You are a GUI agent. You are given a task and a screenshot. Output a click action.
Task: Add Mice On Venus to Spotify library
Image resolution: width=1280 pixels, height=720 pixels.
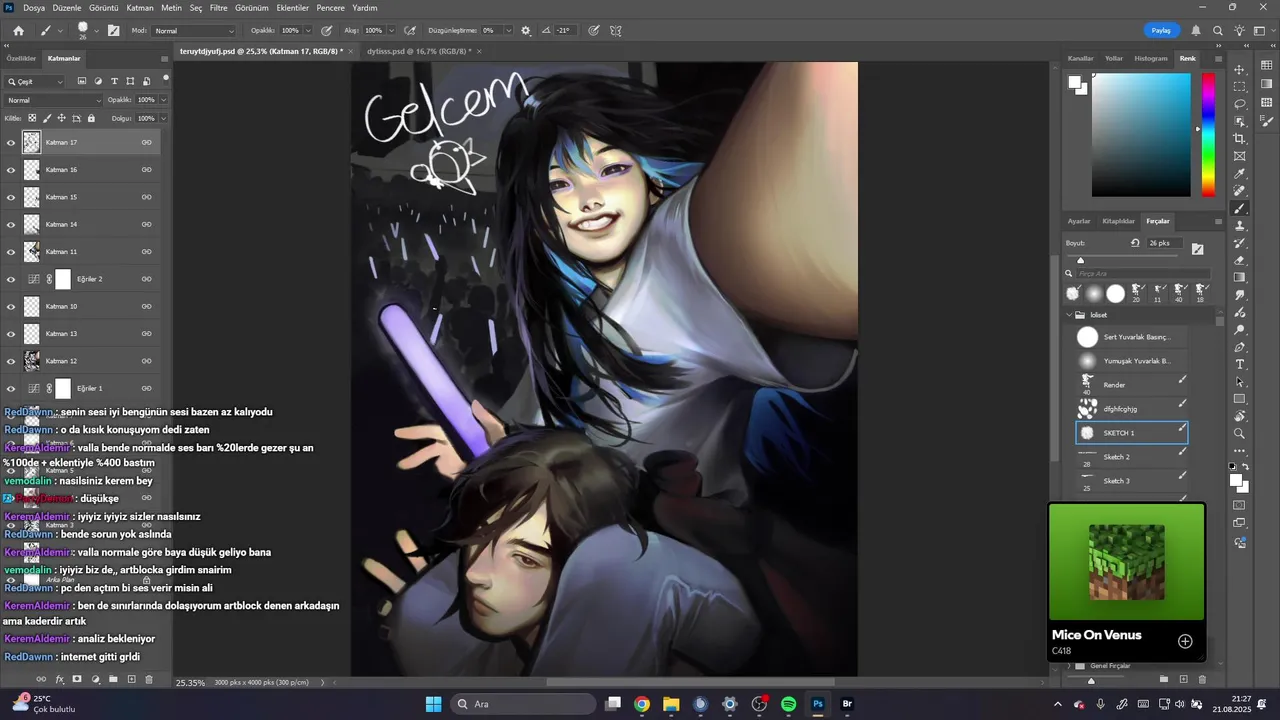point(1185,641)
